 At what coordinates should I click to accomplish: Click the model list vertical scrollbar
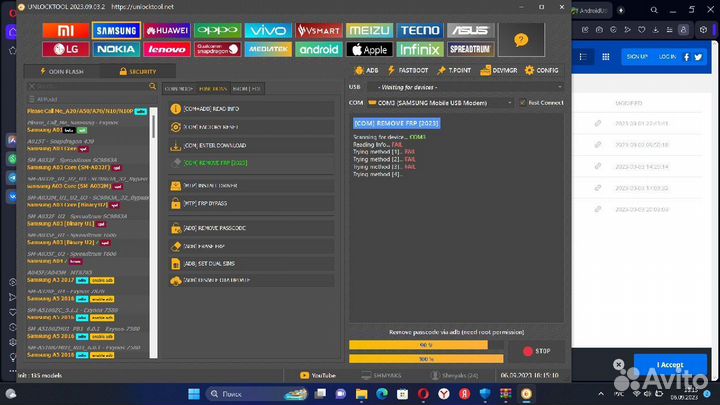[x=153, y=233]
